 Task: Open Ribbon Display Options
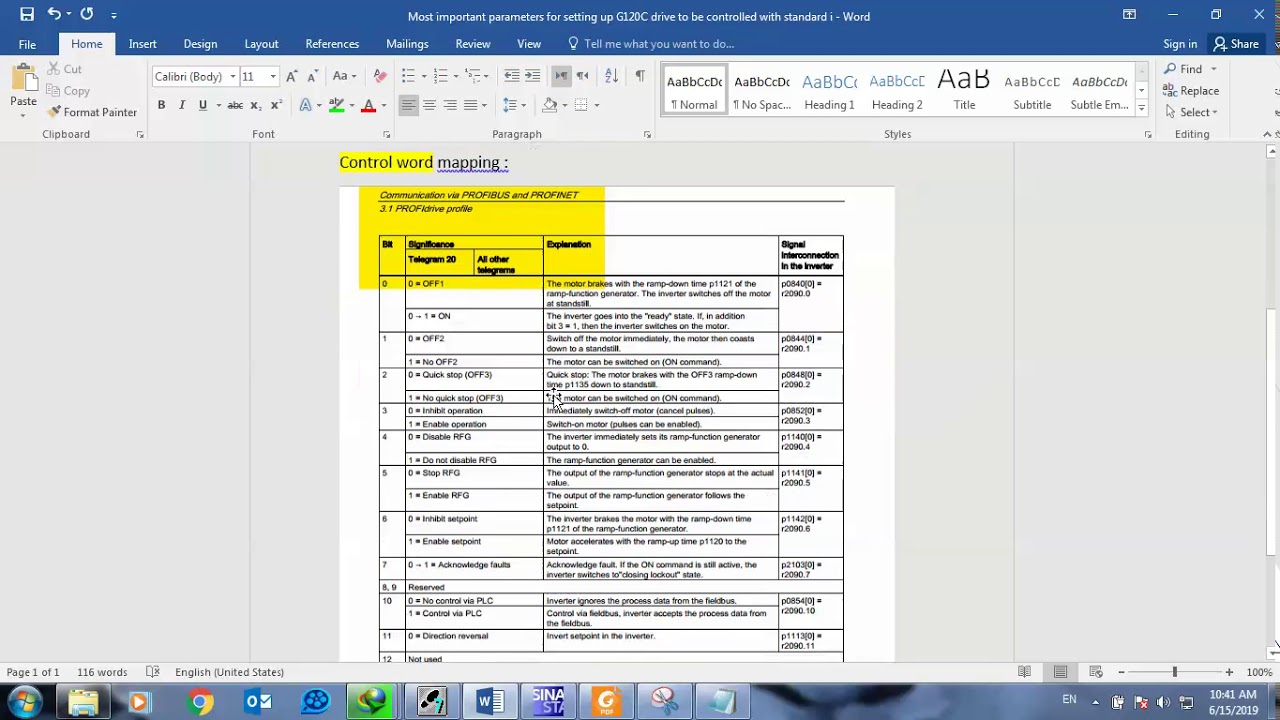coord(1129,15)
